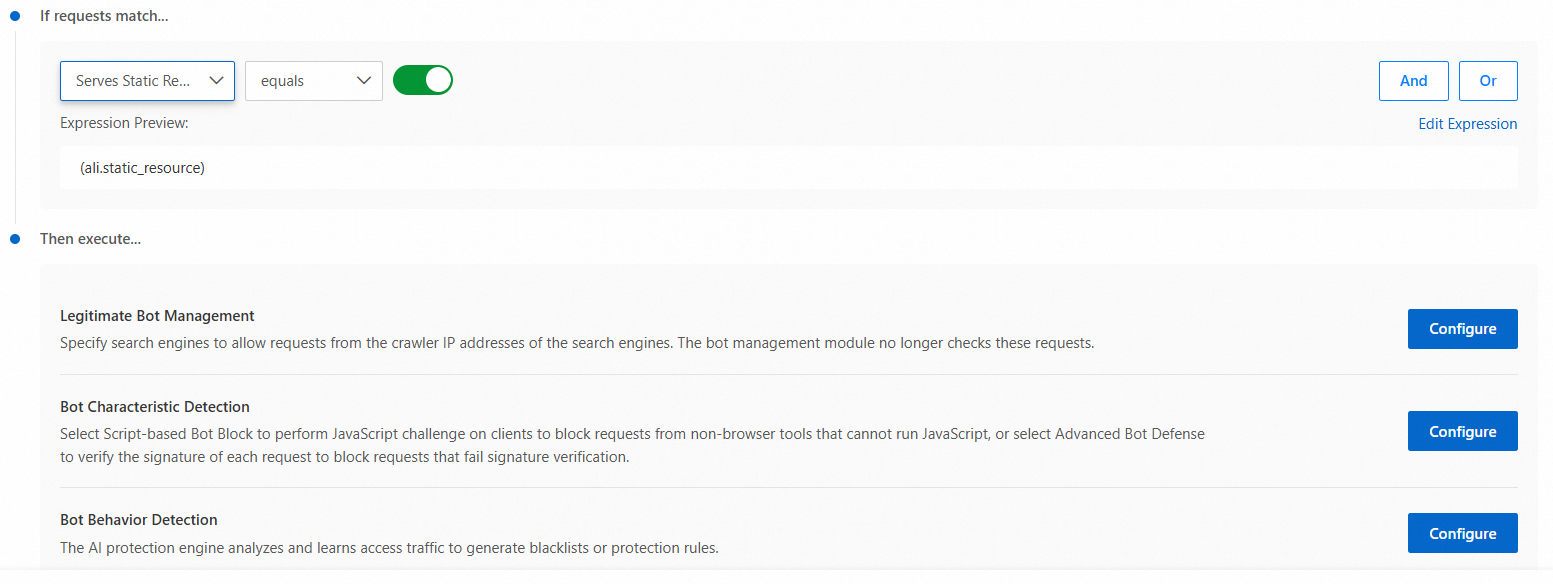The image size is (1553, 584).
Task: Add an And condition
Action: tap(1413, 81)
